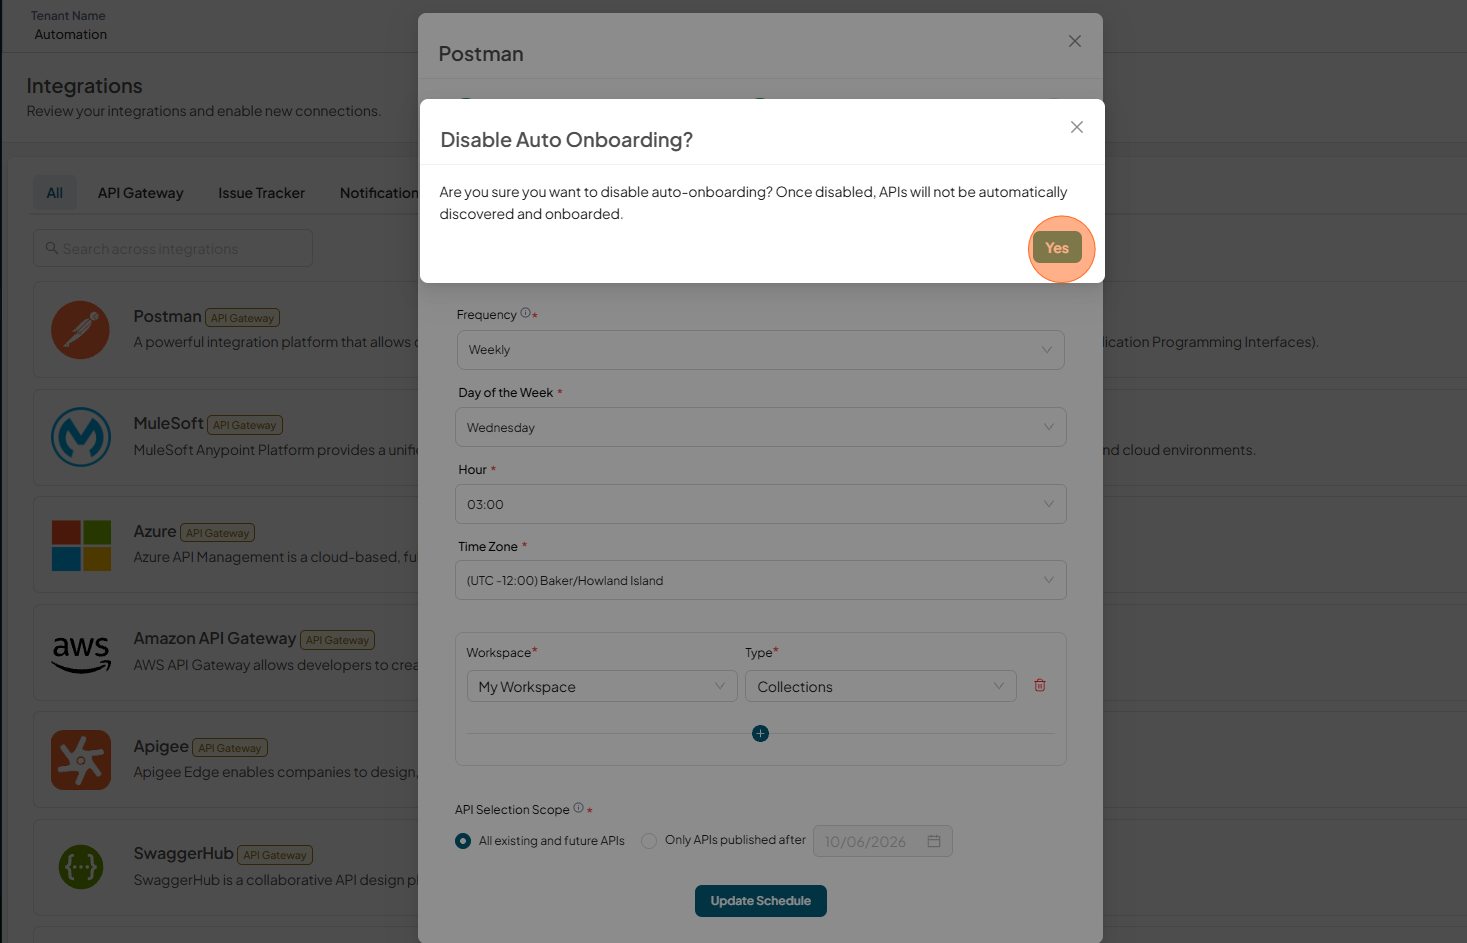Viewport: 1467px width, 943px height.
Task: Switch to the Issue Tracker tab
Action: 262,193
